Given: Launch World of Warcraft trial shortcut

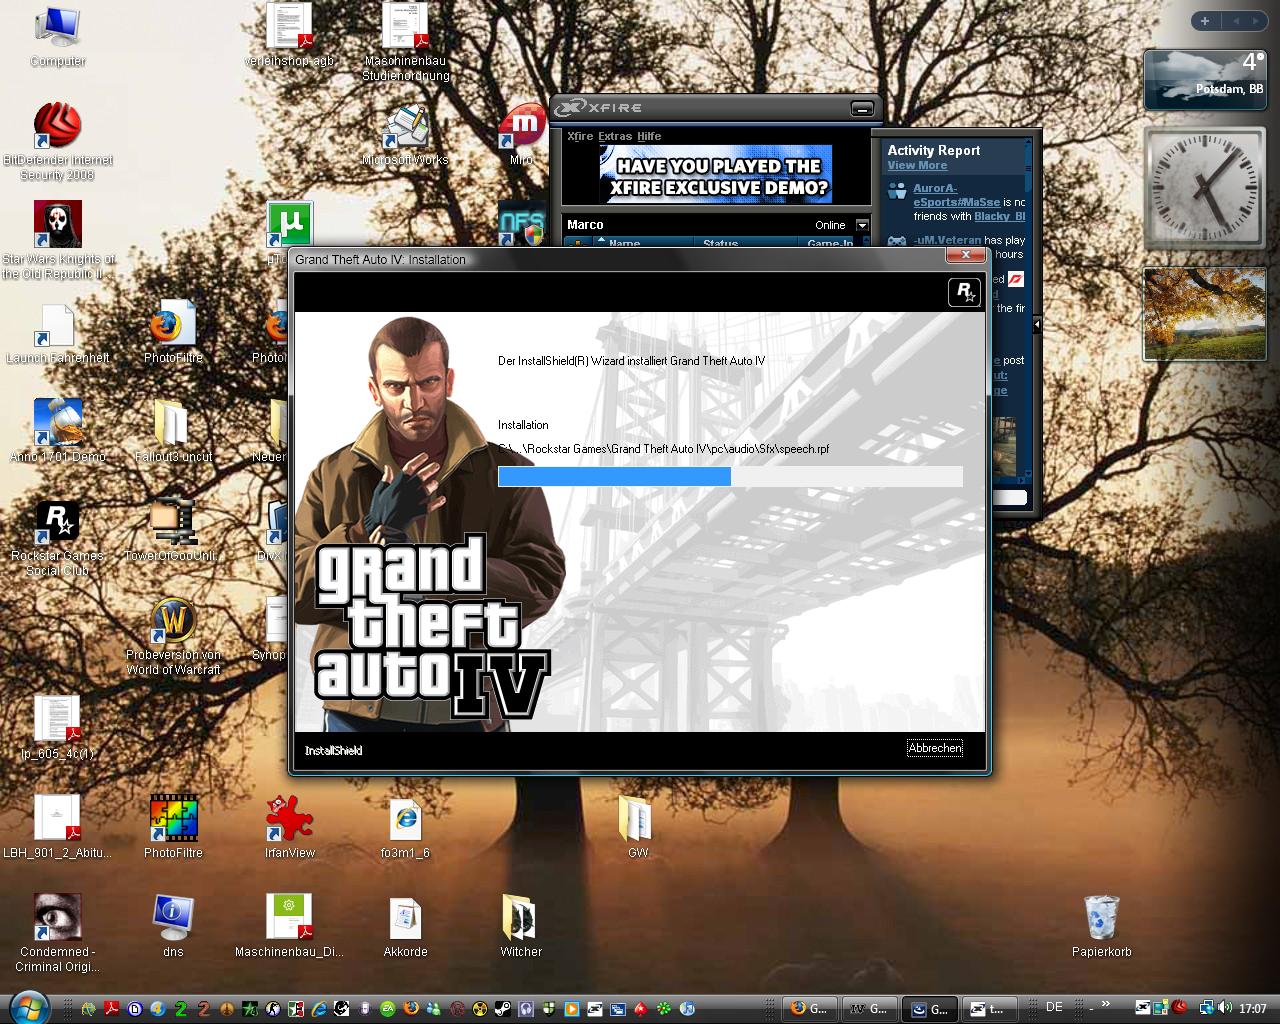Looking at the screenshot, I should (174, 638).
